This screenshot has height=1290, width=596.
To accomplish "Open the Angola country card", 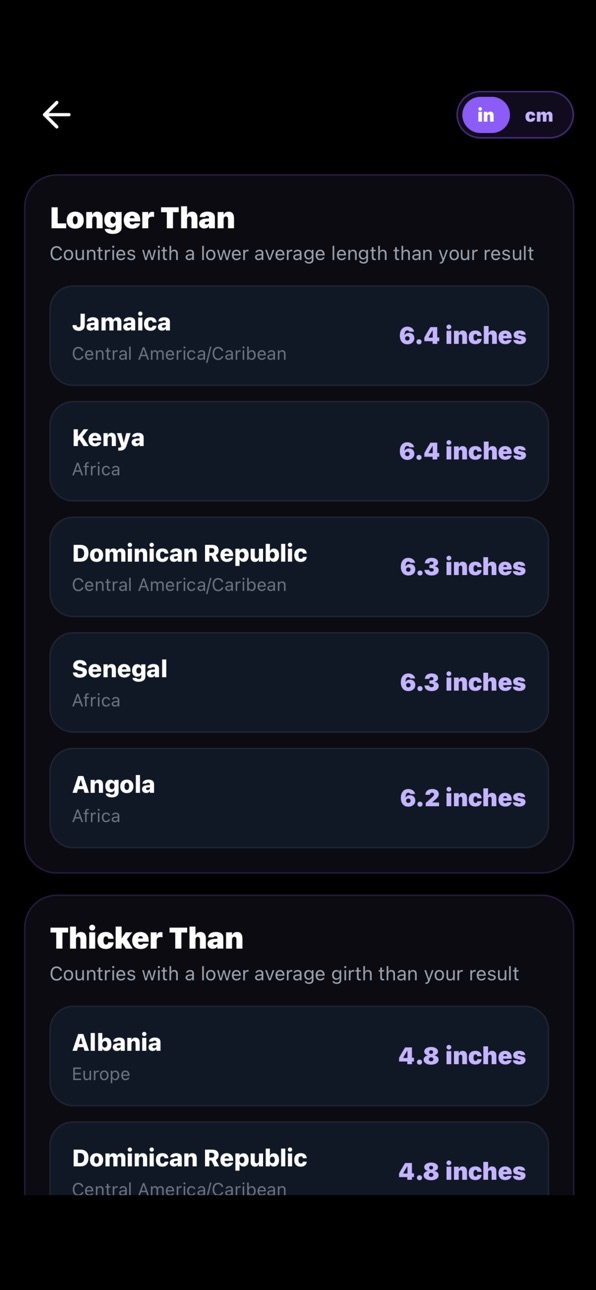I will pyautogui.click(x=299, y=798).
